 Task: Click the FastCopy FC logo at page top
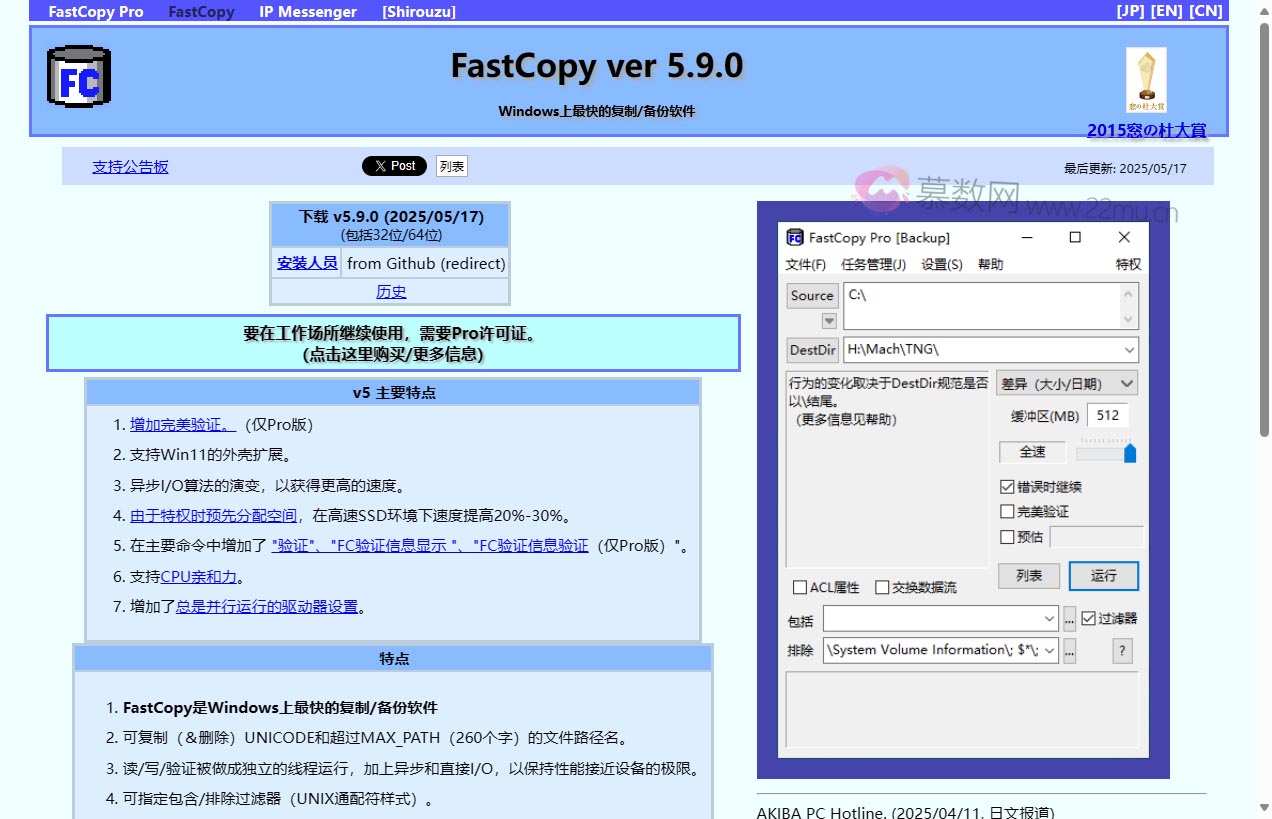coord(77,75)
